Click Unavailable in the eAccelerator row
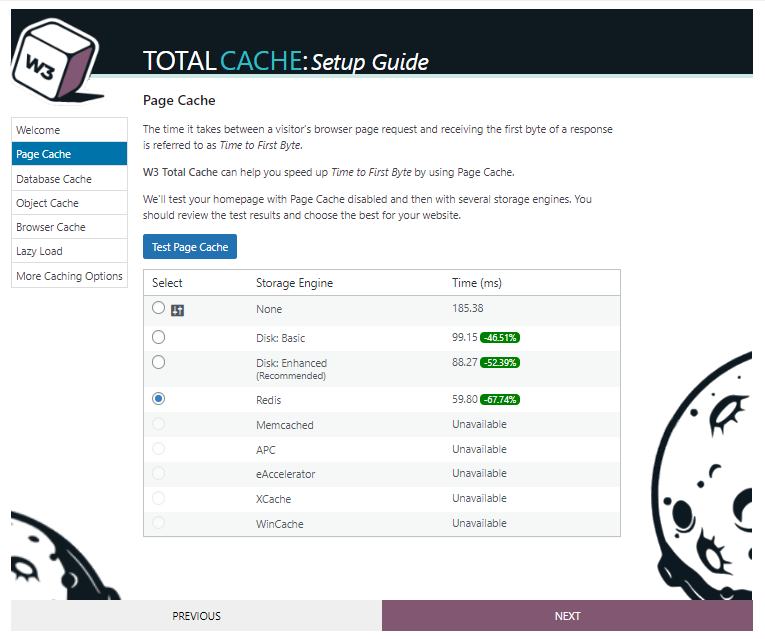This screenshot has height=639, width=765. click(x=479, y=473)
